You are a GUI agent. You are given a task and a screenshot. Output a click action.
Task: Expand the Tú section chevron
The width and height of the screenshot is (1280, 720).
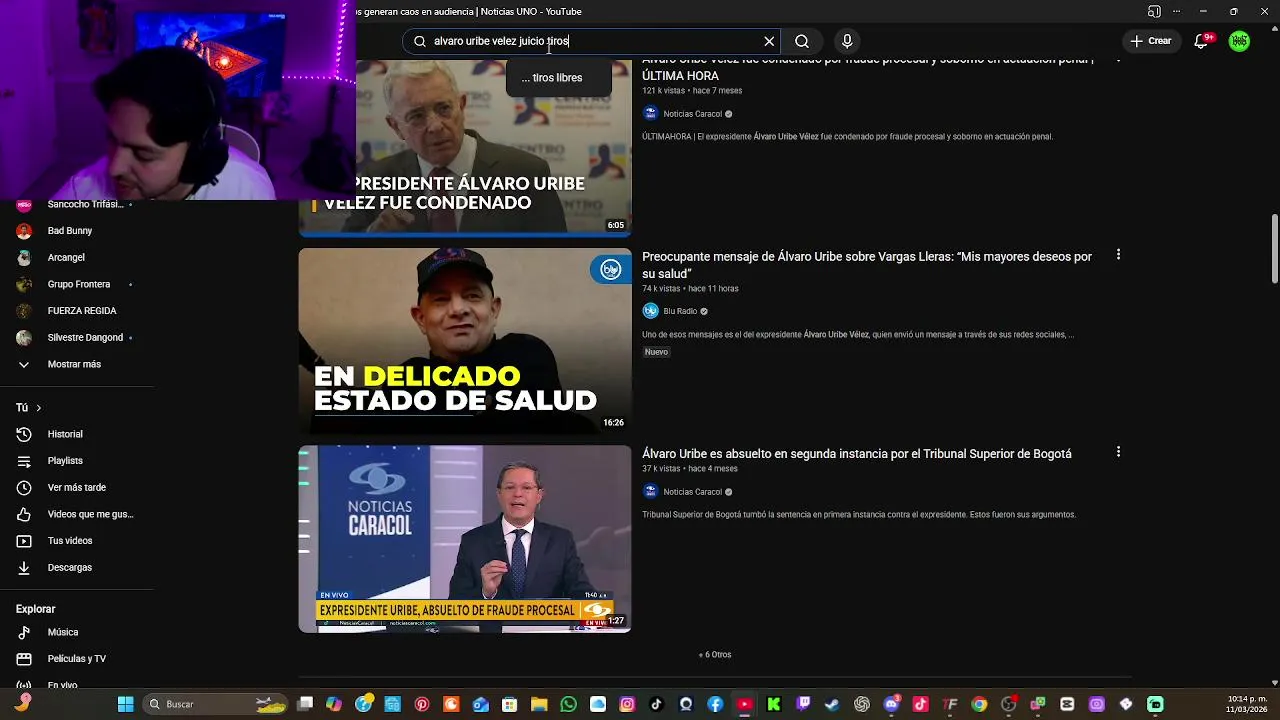point(38,408)
